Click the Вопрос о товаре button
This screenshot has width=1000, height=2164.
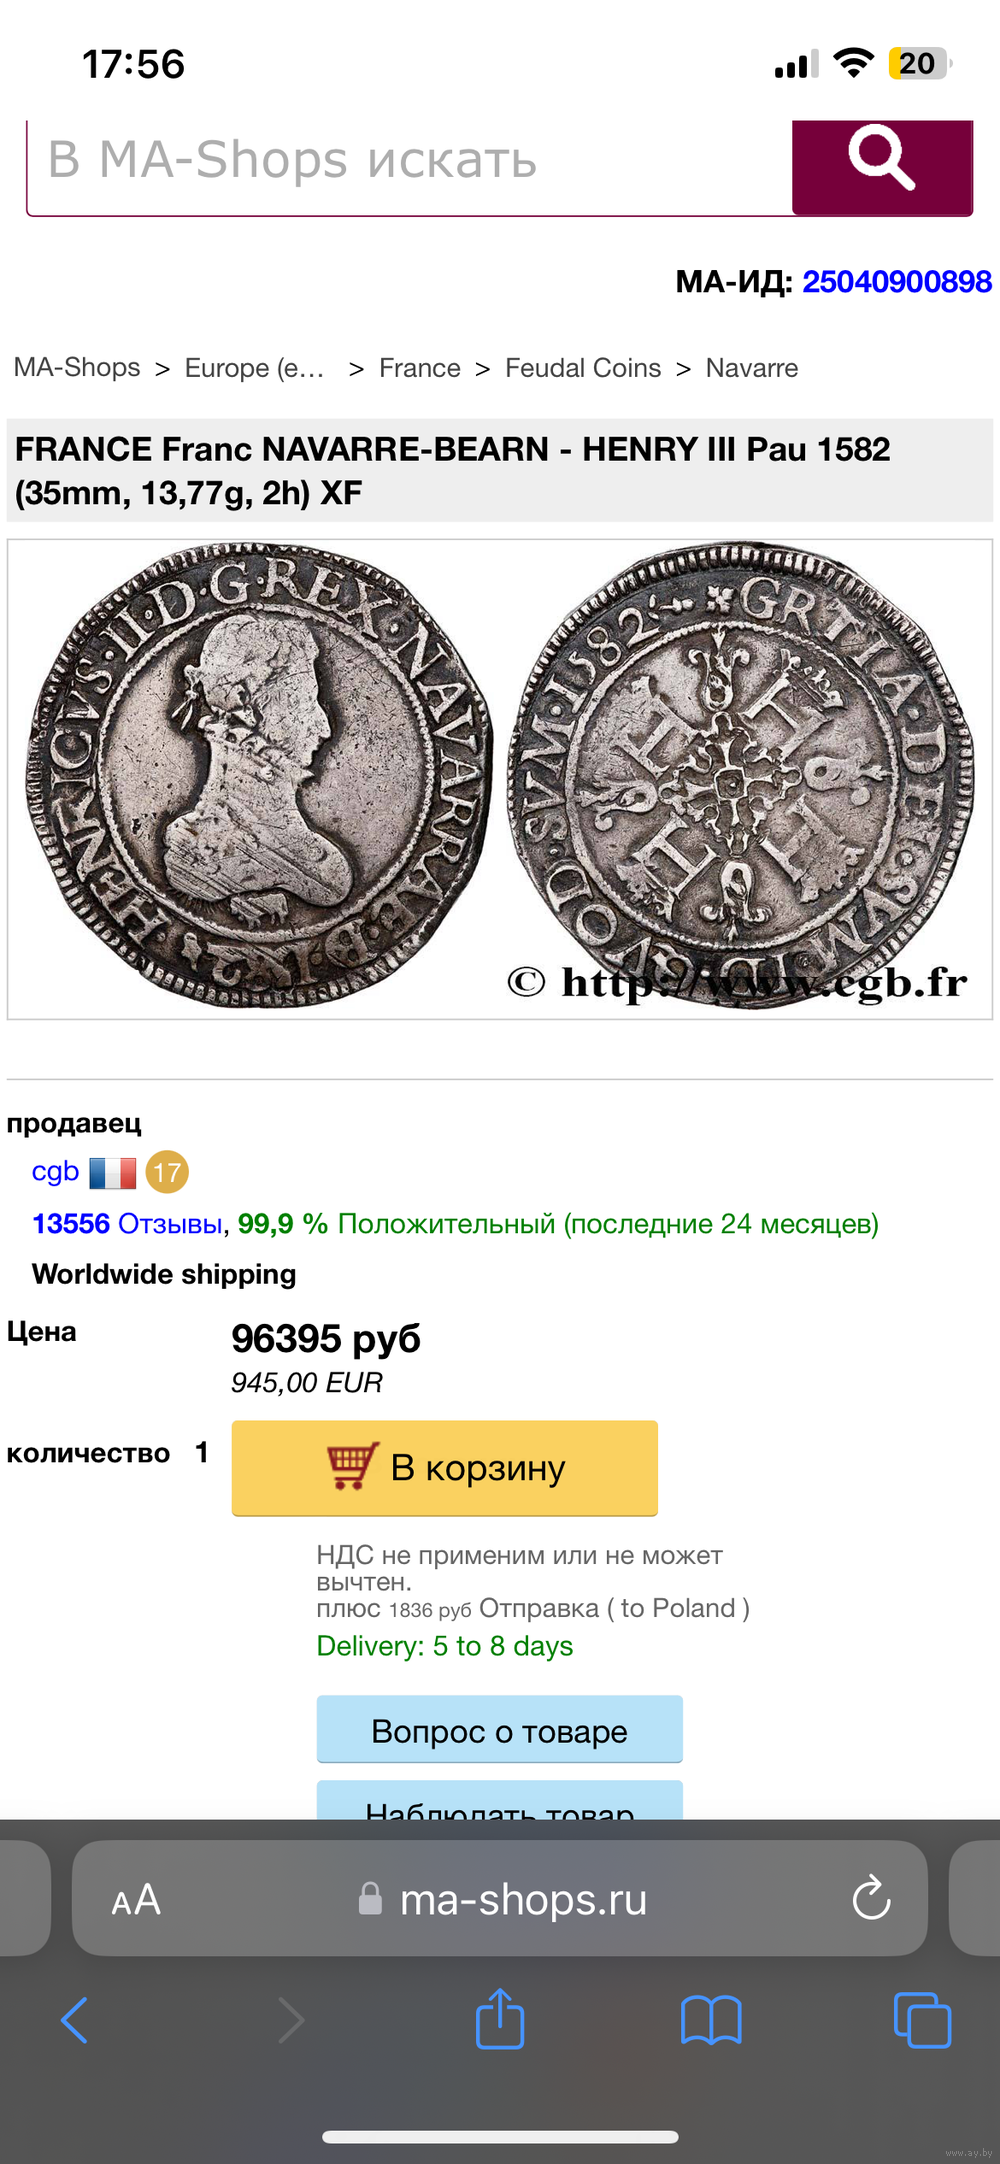pyautogui.click(x=500, y=1729)
